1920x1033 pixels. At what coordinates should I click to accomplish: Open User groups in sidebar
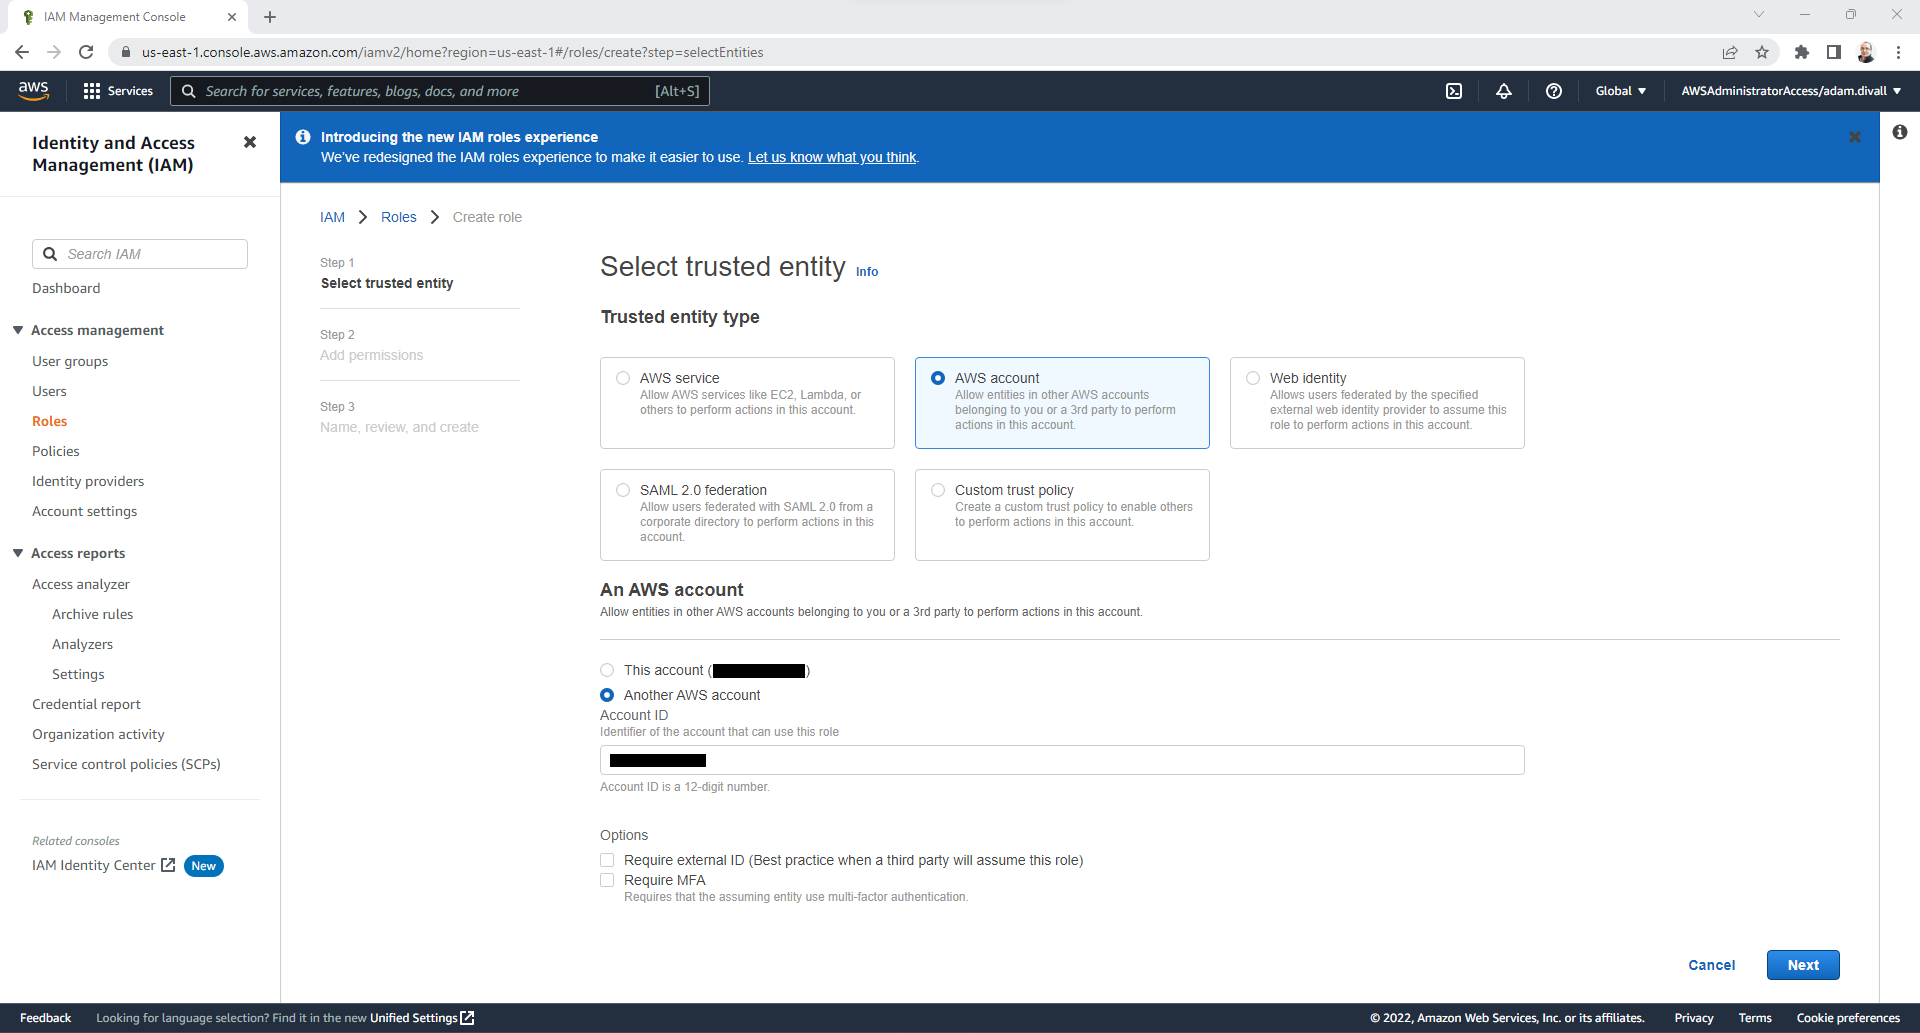click(x=70, y=361)
